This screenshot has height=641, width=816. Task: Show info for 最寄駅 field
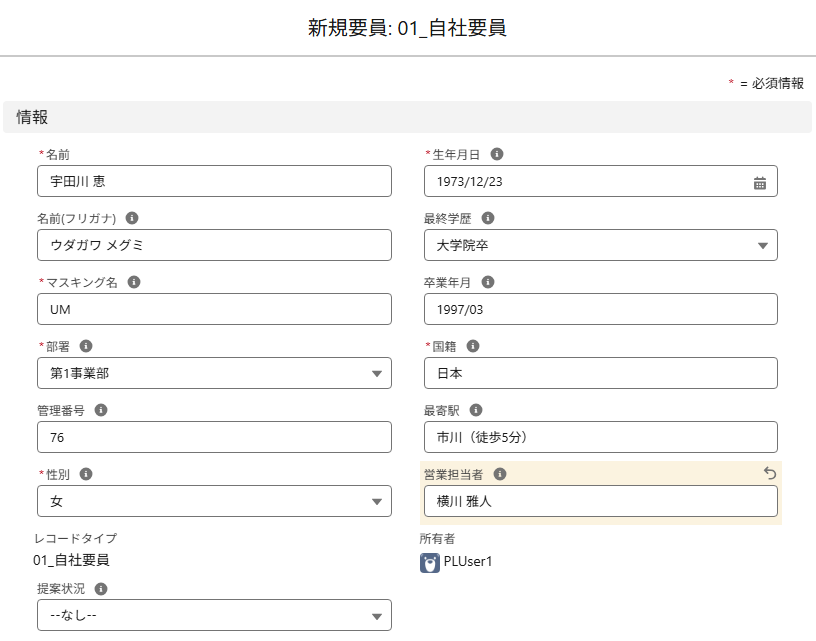click(476, 410)
